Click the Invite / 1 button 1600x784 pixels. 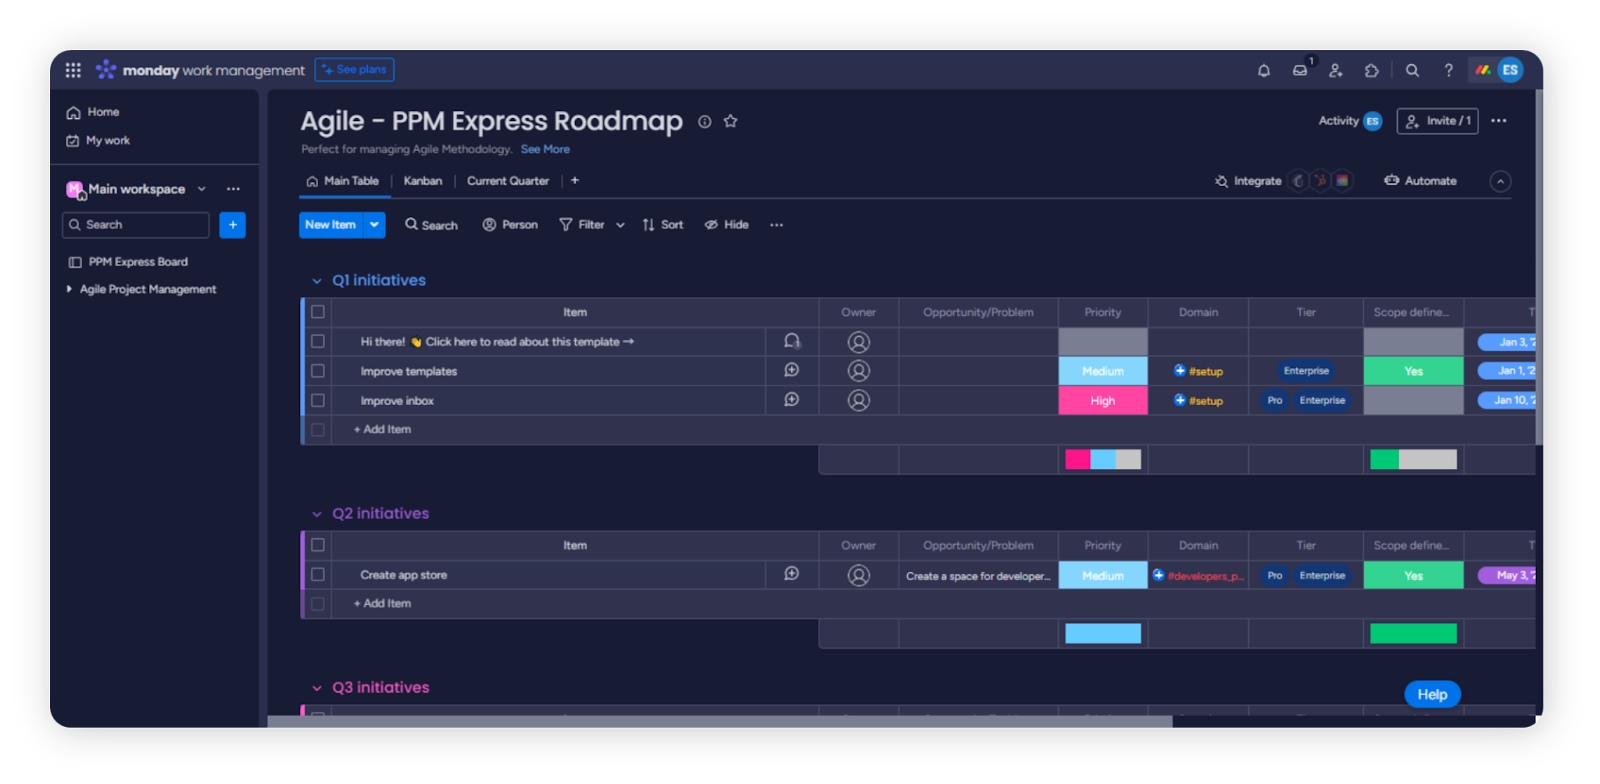1437,121
